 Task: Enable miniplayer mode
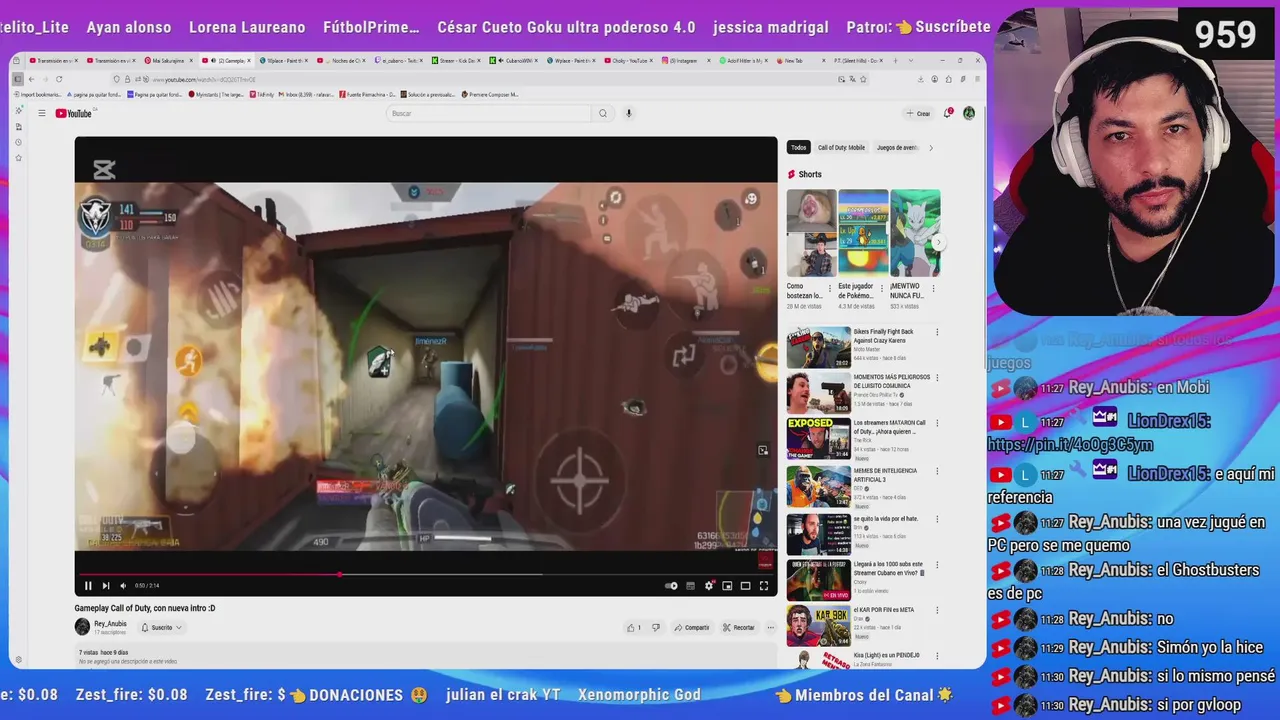pyautogui.click(x=727, y=586)
